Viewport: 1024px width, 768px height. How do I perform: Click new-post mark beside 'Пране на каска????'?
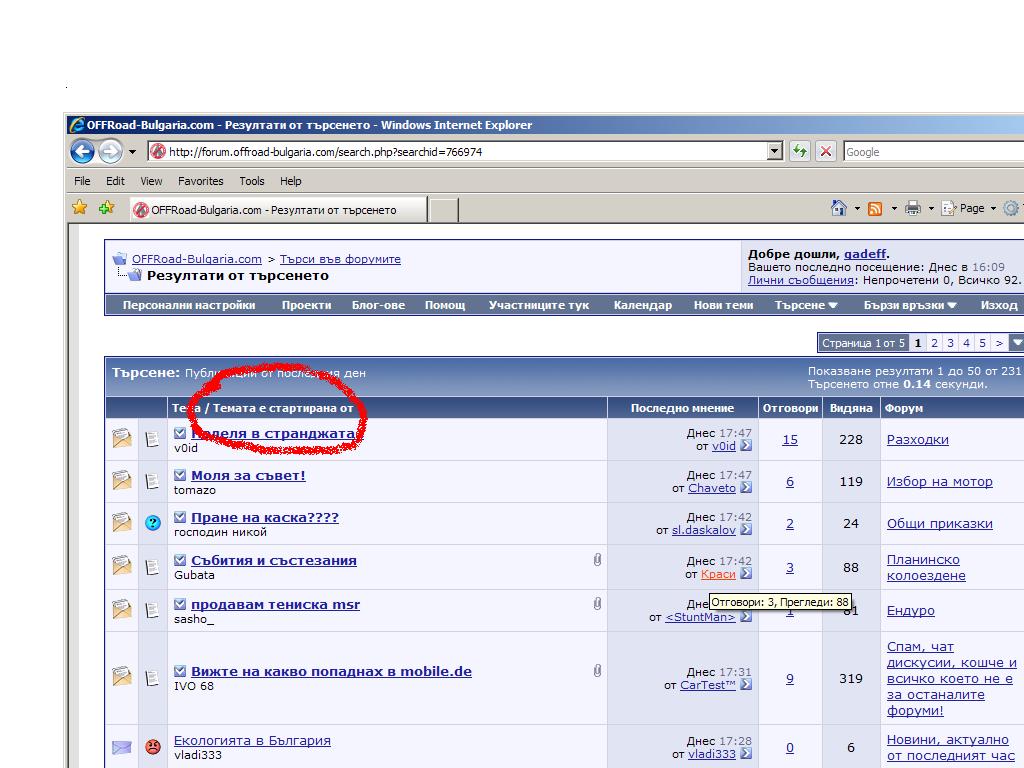tap(180, 518)
